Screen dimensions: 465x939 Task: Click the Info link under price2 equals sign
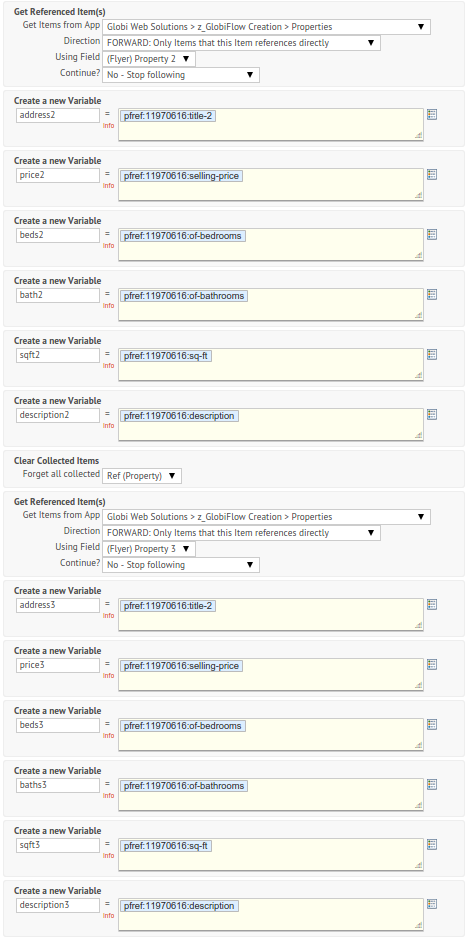pyautogui.click(x=108, y=186)
